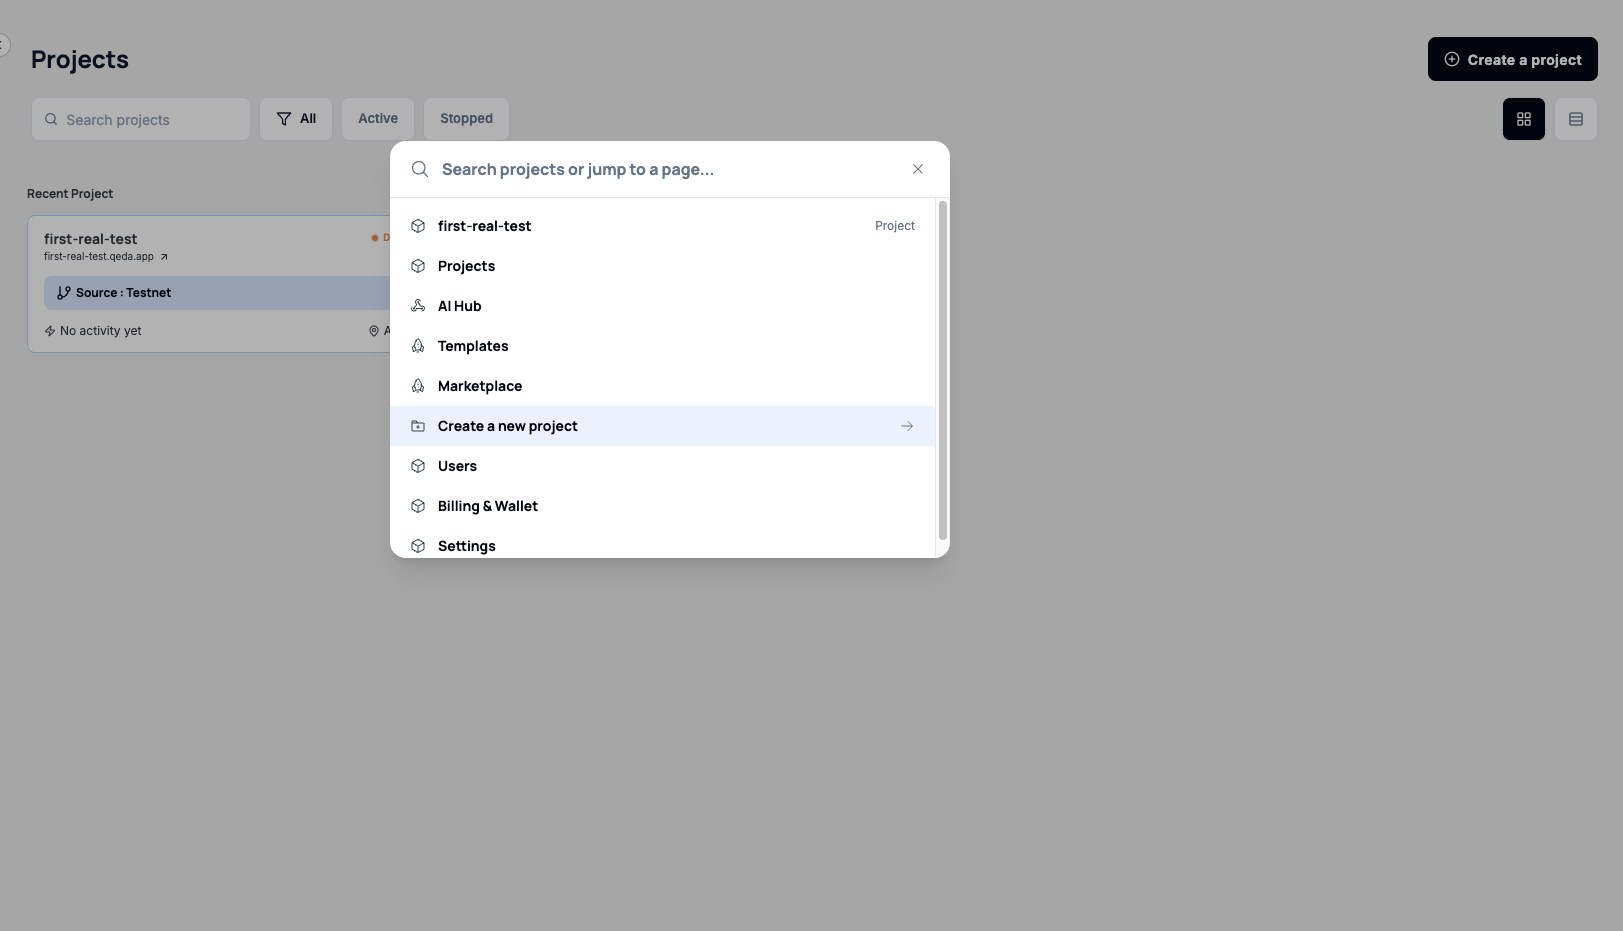
Task: Click the Source : Testnet badge
Action: point(217,293)
